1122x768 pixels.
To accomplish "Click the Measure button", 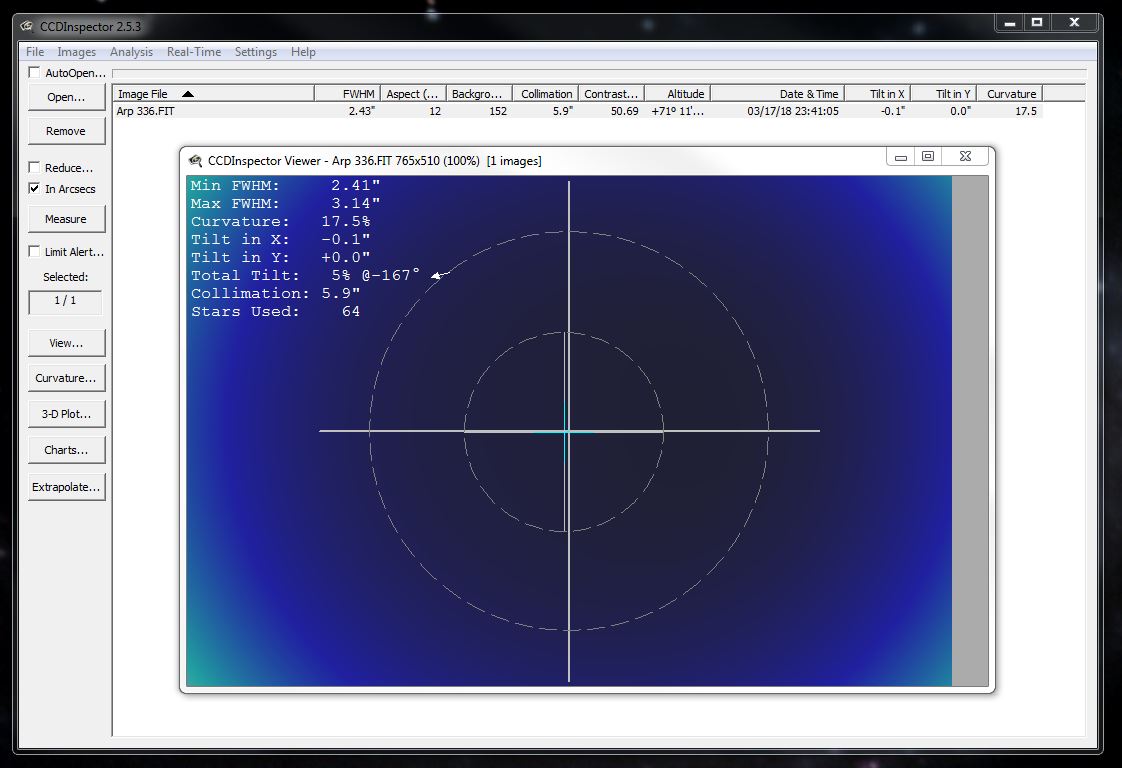I will 67,219.
